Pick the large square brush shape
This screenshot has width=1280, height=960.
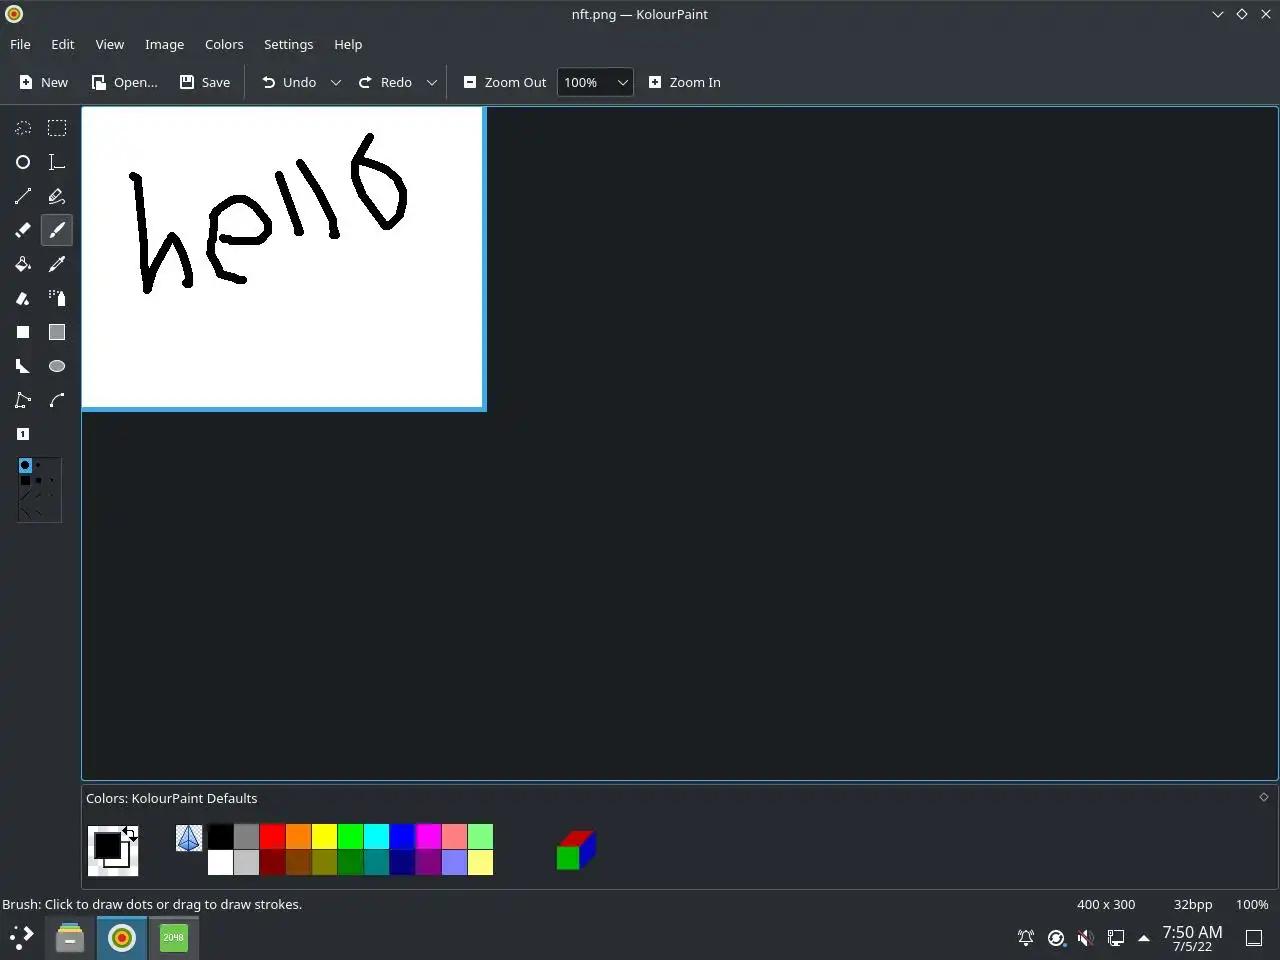[25, 480]
